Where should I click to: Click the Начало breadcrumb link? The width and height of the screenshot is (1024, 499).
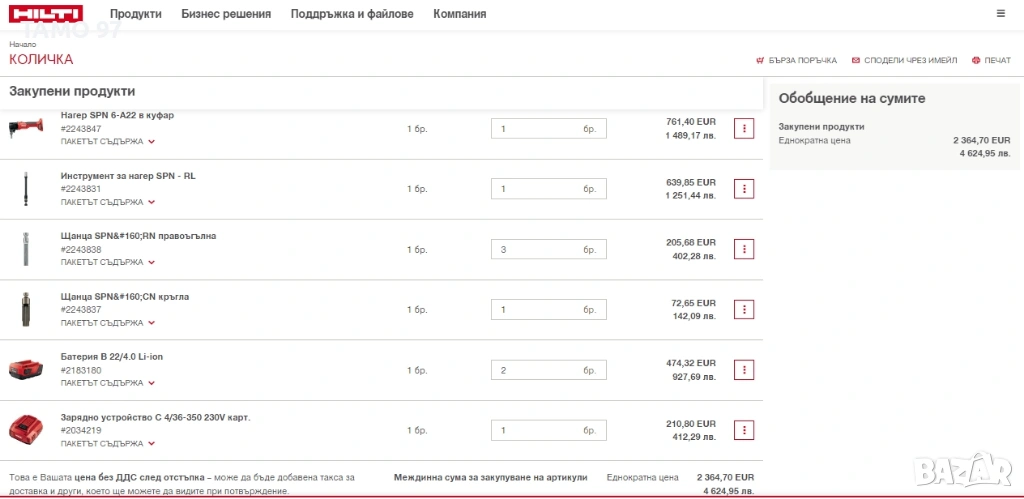23,44
